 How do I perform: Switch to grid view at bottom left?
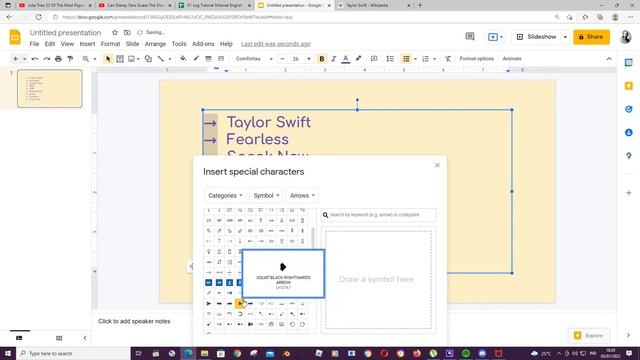tap(59, 338)
